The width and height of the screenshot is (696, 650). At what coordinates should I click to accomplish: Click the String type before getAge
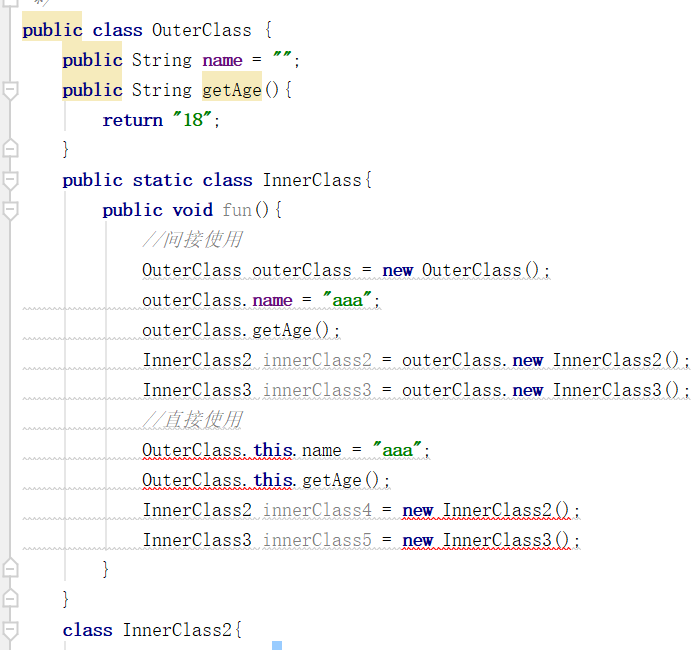click(162, 90)
